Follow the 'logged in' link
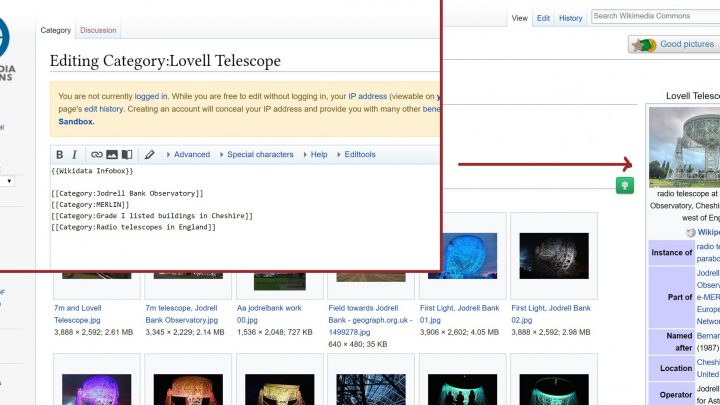Image resolution: width=720 pixels, height=405 pixels. pos(151,96)
